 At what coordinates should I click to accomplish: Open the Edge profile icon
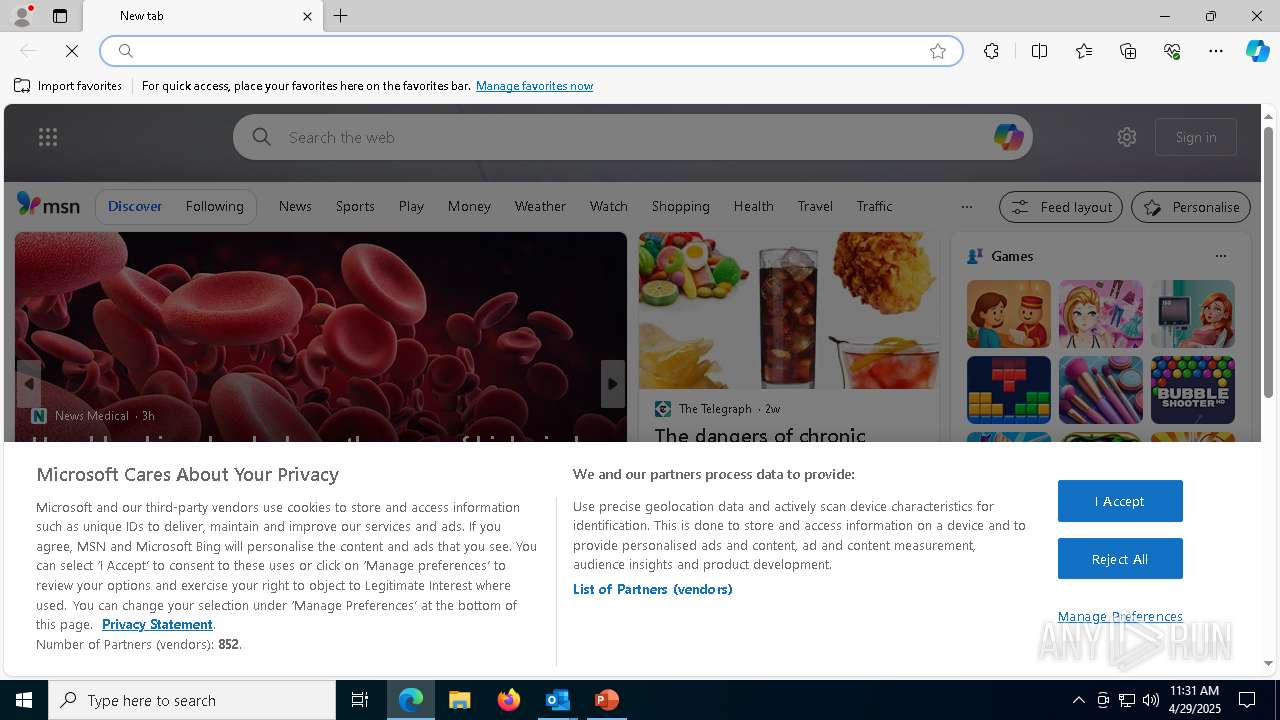pos(21,16)
